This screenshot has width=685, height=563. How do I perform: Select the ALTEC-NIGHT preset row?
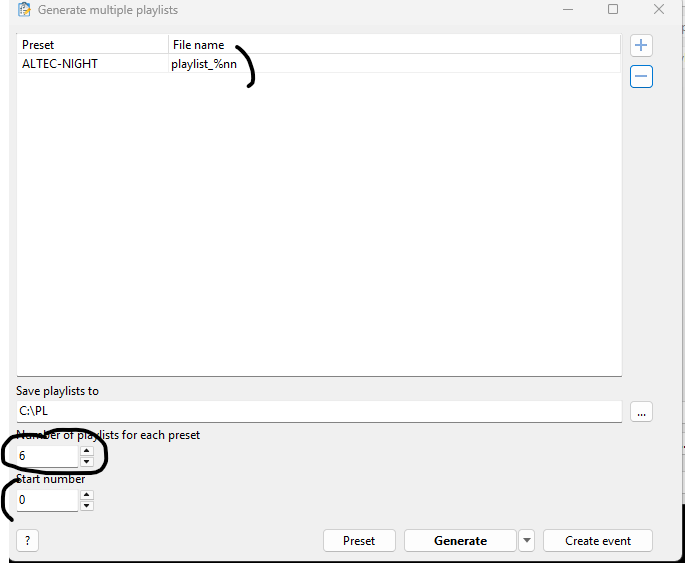(92, 64)
